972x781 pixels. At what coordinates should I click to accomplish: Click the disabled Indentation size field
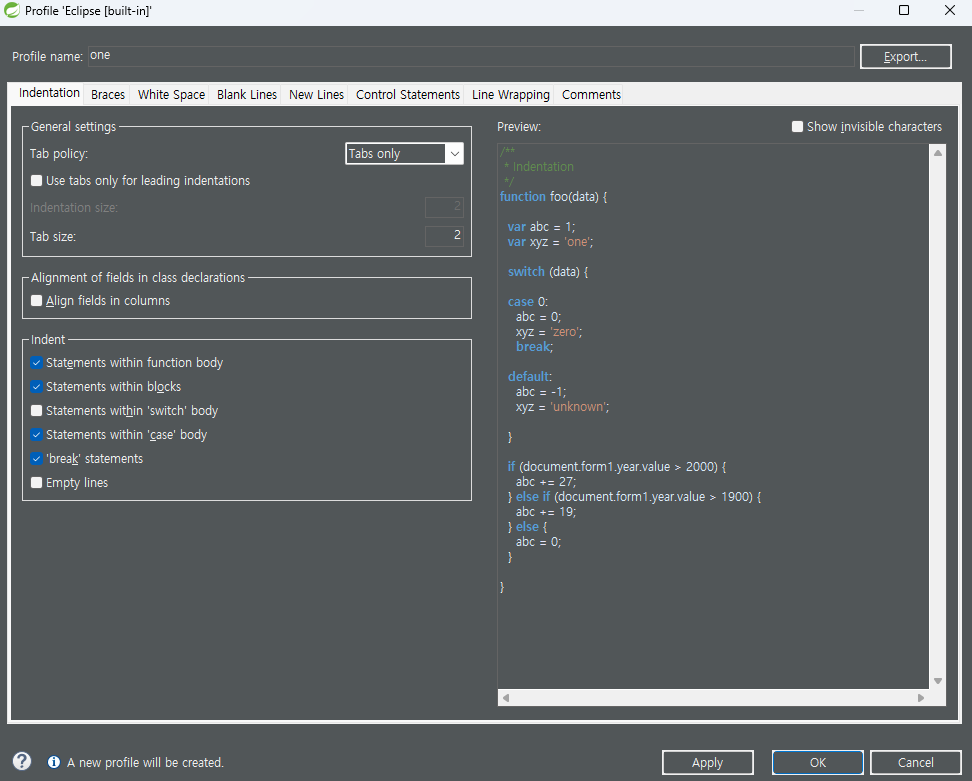coord(444,207)
